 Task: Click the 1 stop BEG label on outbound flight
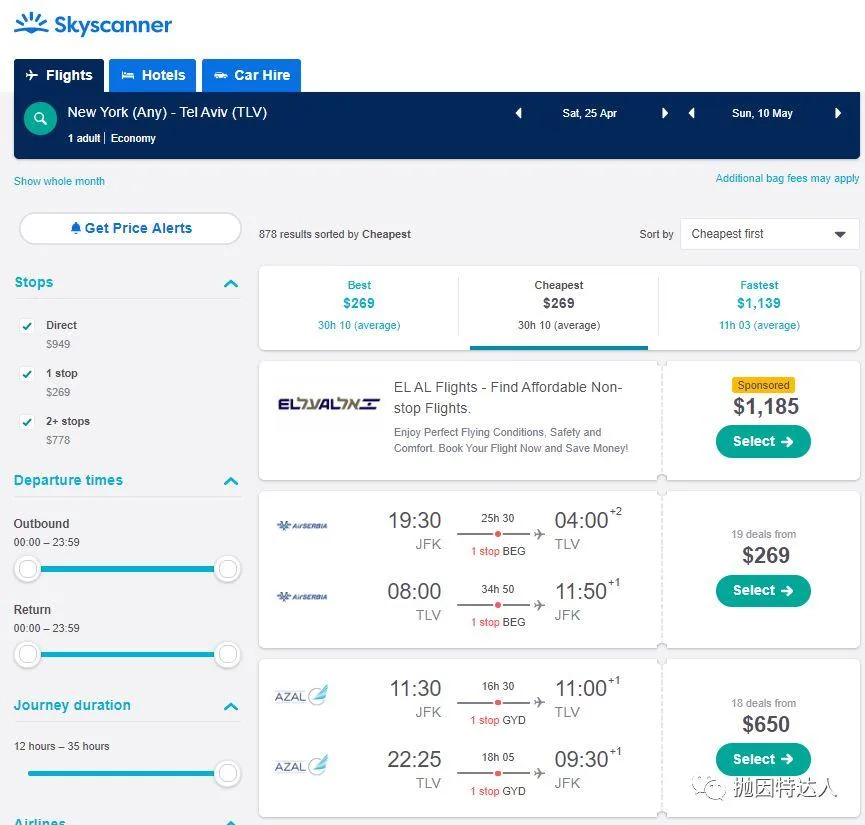coord(498,551)
